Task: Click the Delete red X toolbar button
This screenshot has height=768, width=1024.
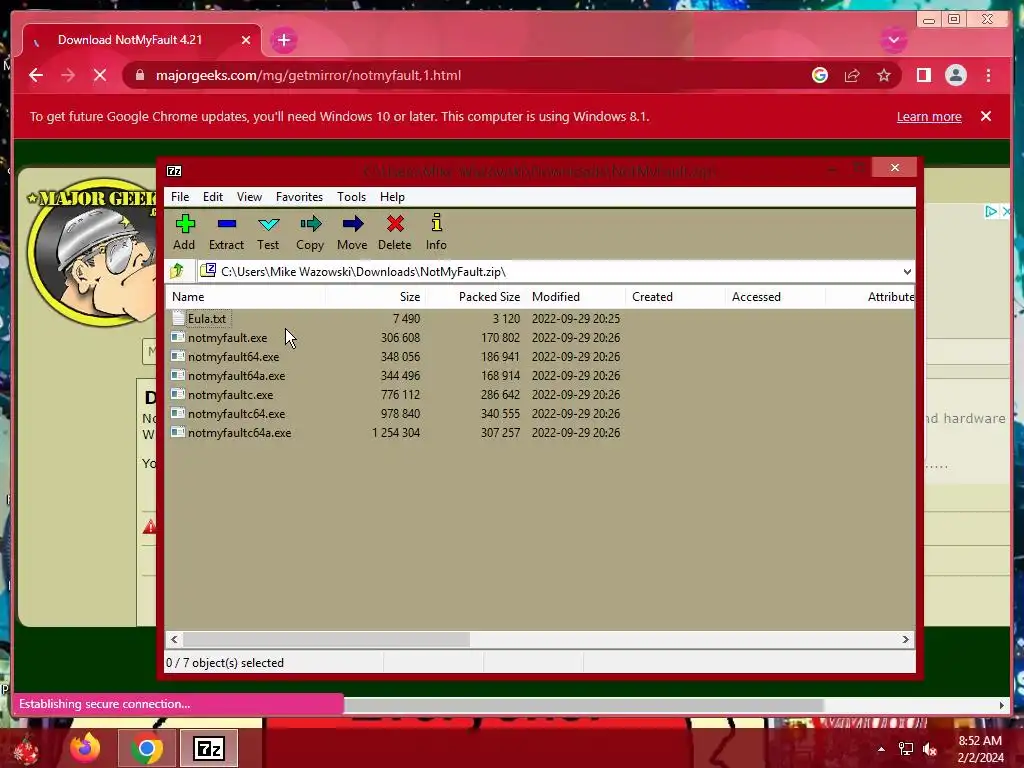Action: (394, 232)
